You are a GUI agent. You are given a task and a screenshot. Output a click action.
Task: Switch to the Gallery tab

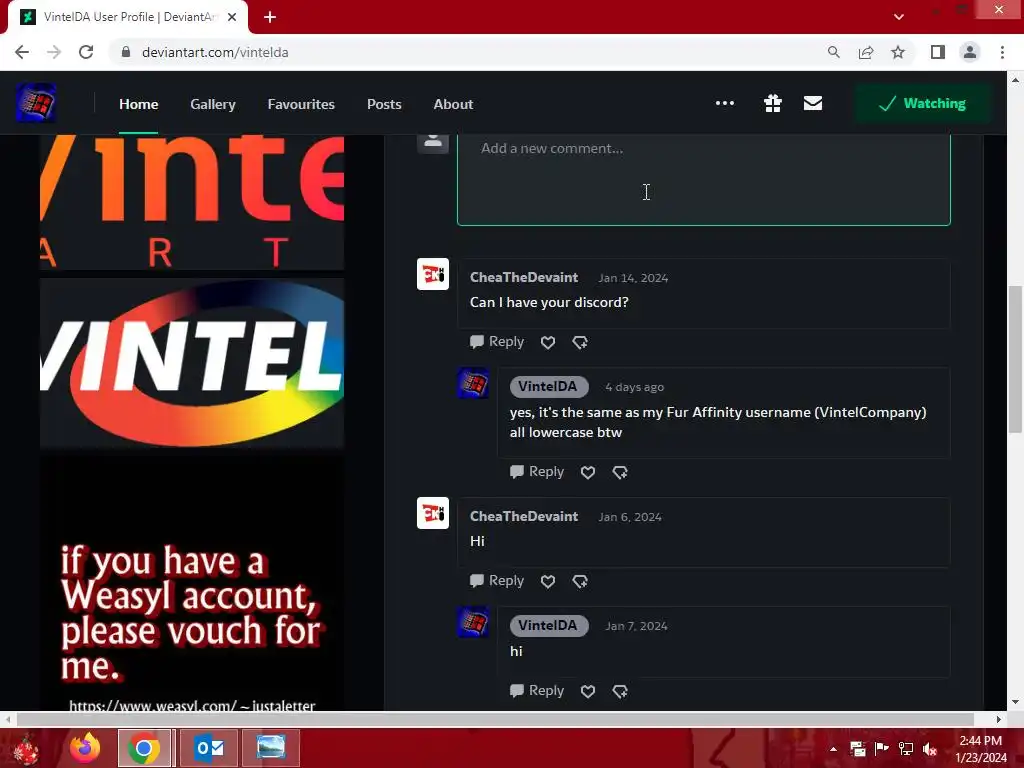coord(212,104)
